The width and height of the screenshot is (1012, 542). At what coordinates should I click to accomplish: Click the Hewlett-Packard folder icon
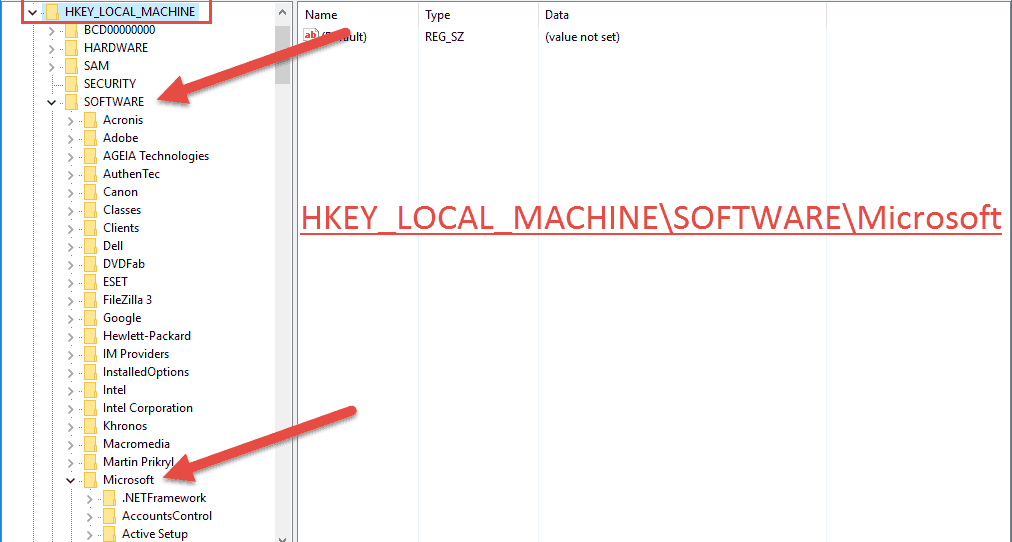90,336
